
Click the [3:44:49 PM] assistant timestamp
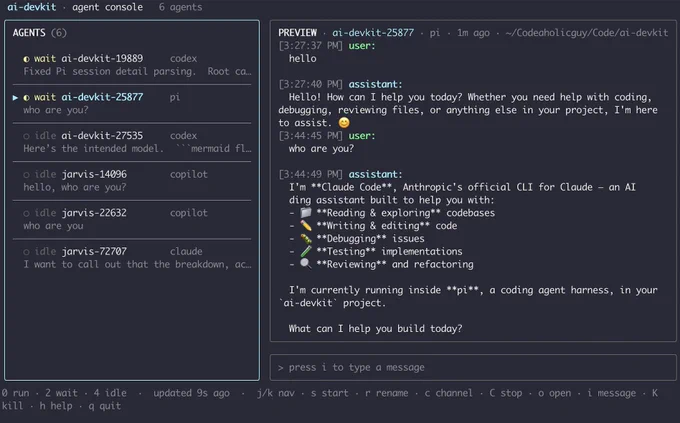coord(311,175)
